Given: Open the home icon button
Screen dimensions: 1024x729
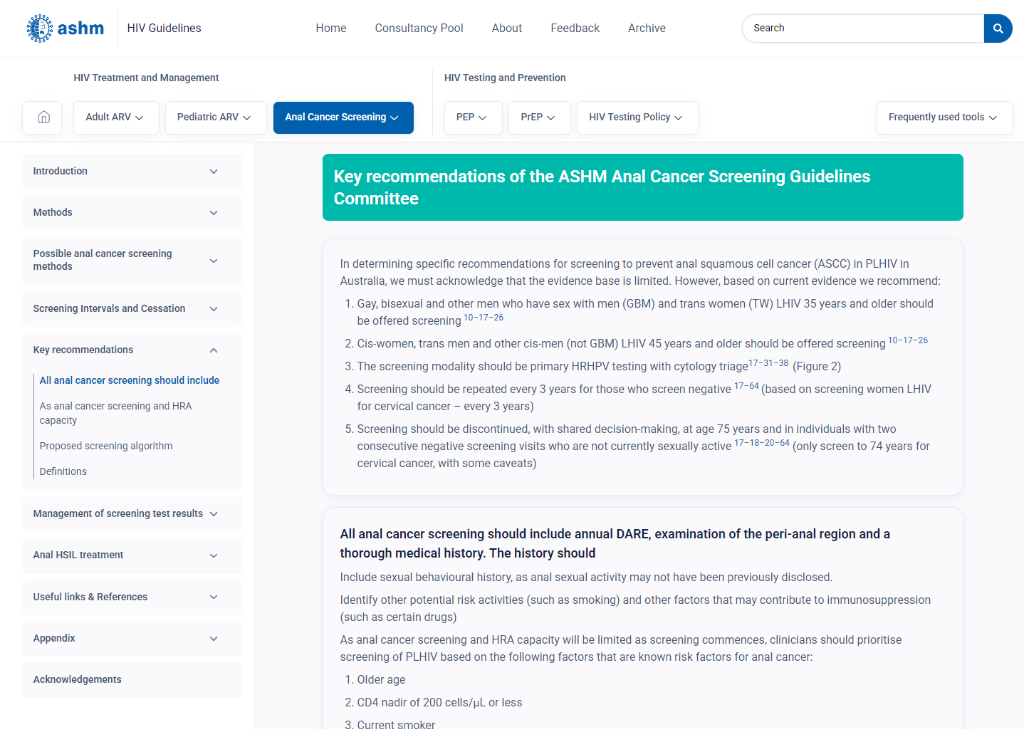Looking at the screenshot, I should 43,118.
